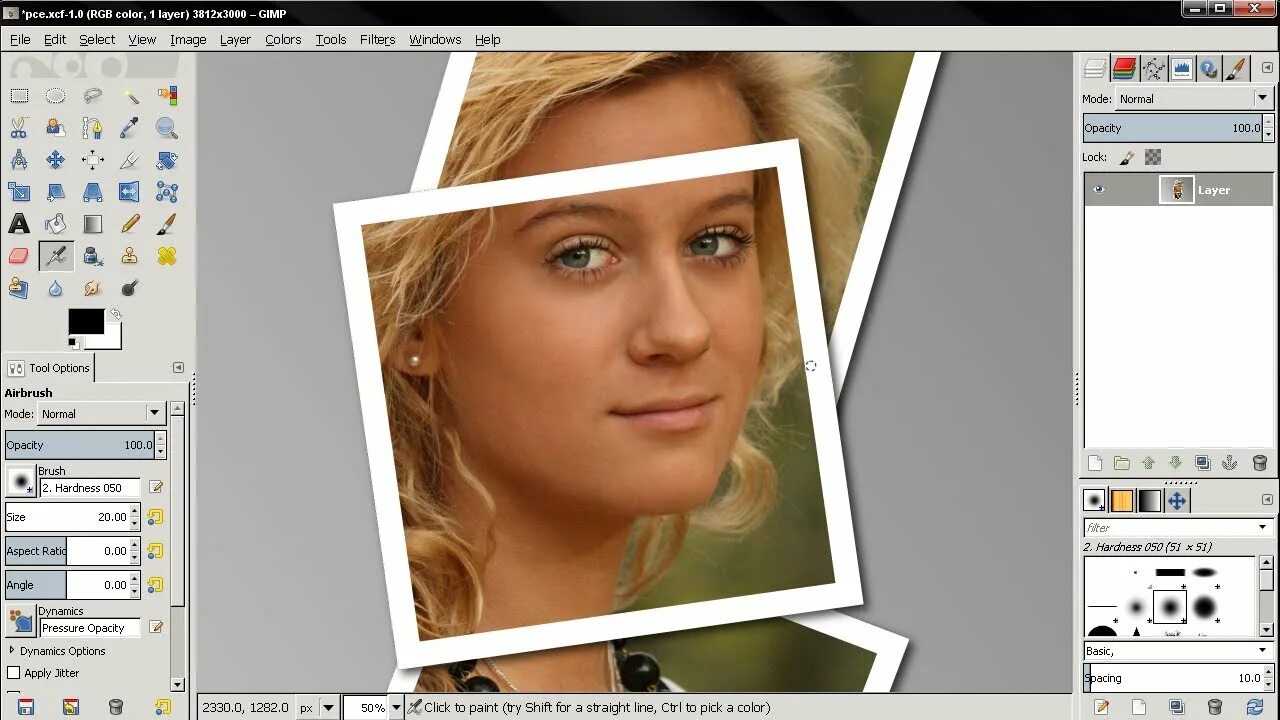This screenshot has height=720, width=1280.
Task: Click the foreground black color swatch
Action: click(86, 321)
